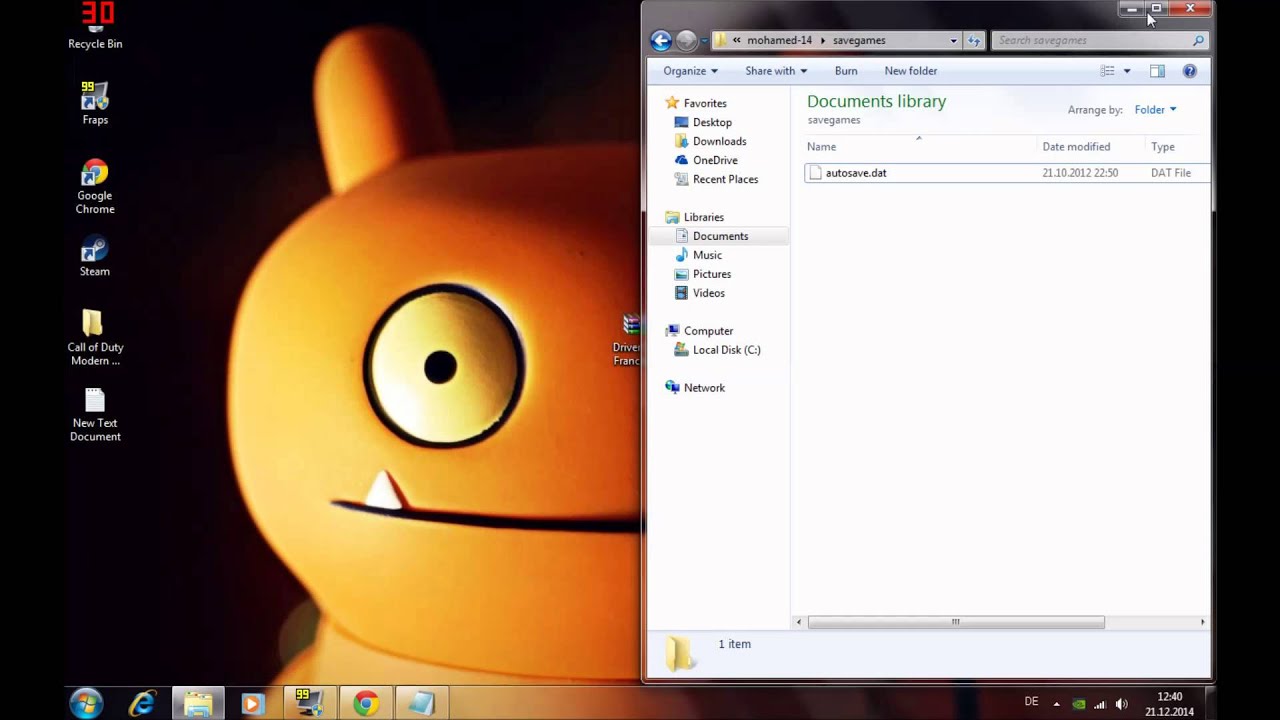Select the New Text Document icon
The height and width of the screenshot is (720, 1280).
pyautogui.click(x=95, y=414)
